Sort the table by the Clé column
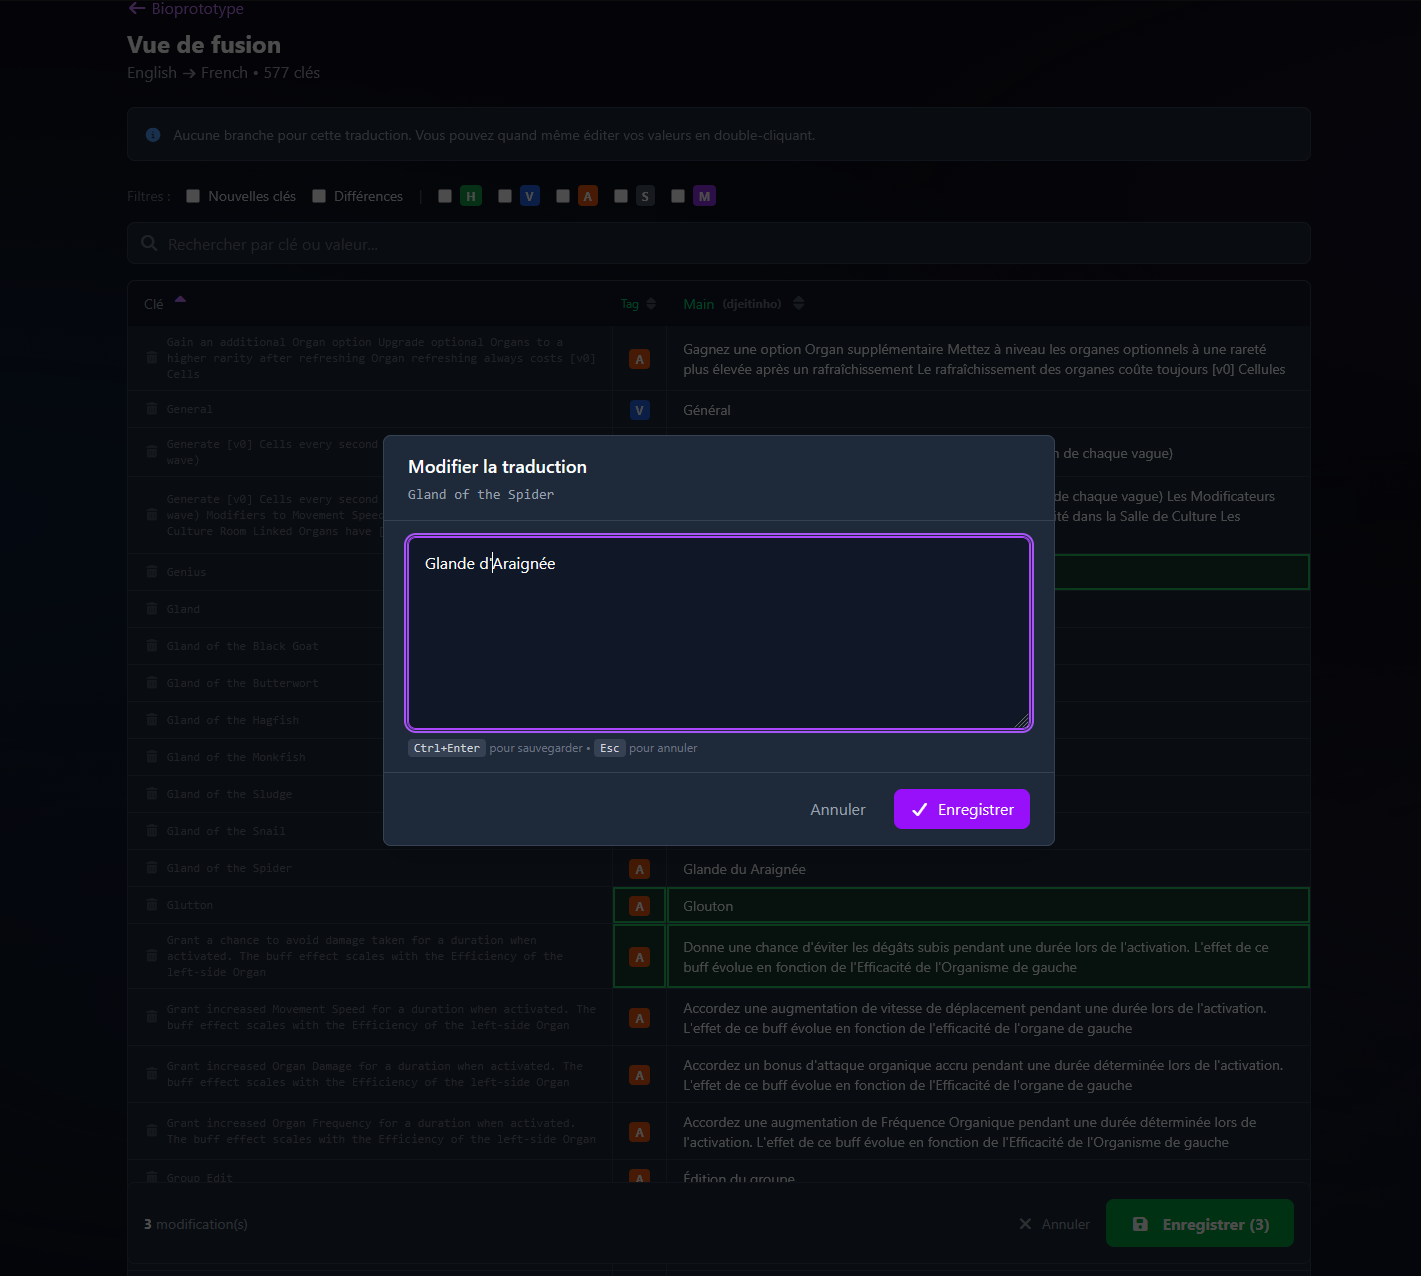The height and width of the screenshot is (1276, 1421). (164, 302)
